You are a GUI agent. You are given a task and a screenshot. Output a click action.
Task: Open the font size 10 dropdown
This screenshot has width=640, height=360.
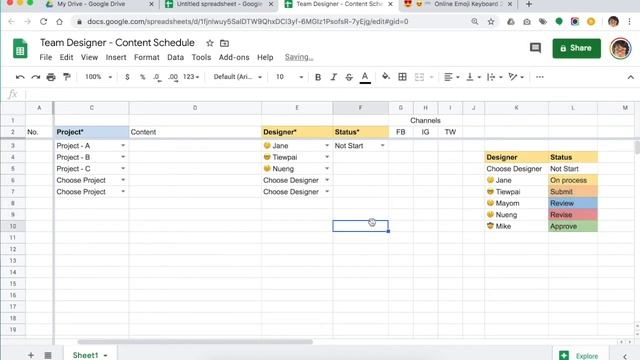(x=289, y=77)
